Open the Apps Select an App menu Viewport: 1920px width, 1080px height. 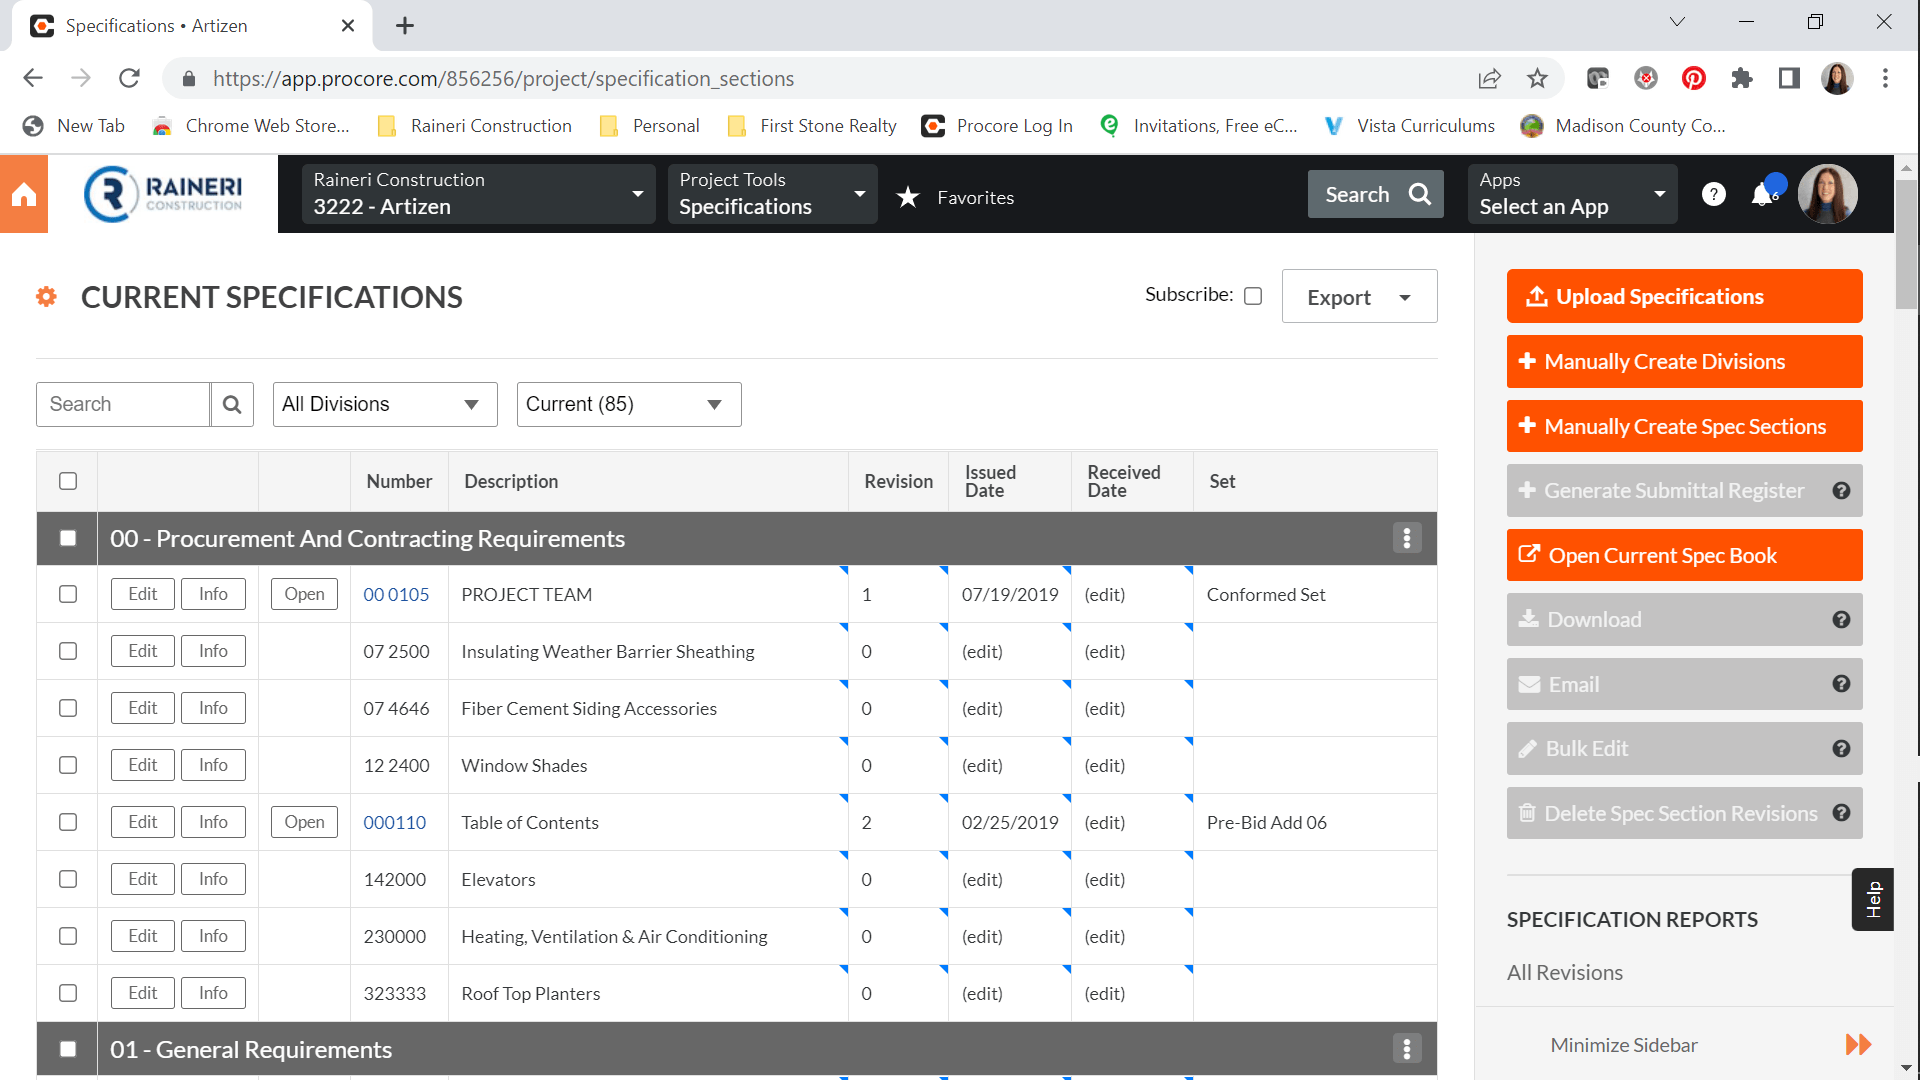[x=1572, y=194]
